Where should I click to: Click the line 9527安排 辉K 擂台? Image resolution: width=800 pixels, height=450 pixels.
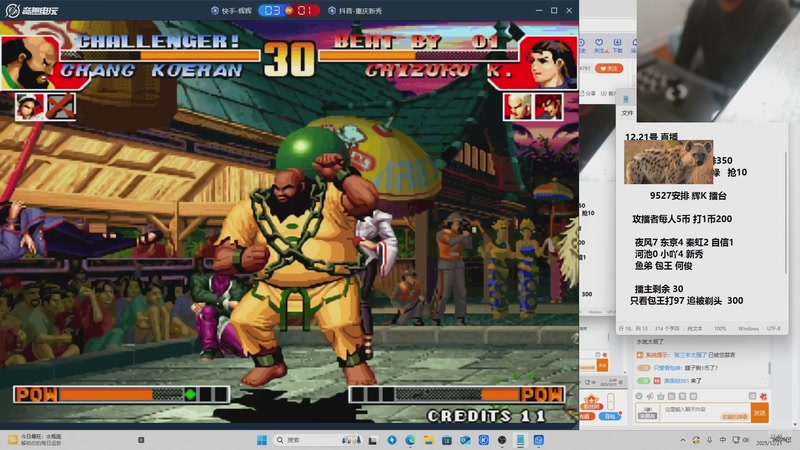click(x=688, y=195)
